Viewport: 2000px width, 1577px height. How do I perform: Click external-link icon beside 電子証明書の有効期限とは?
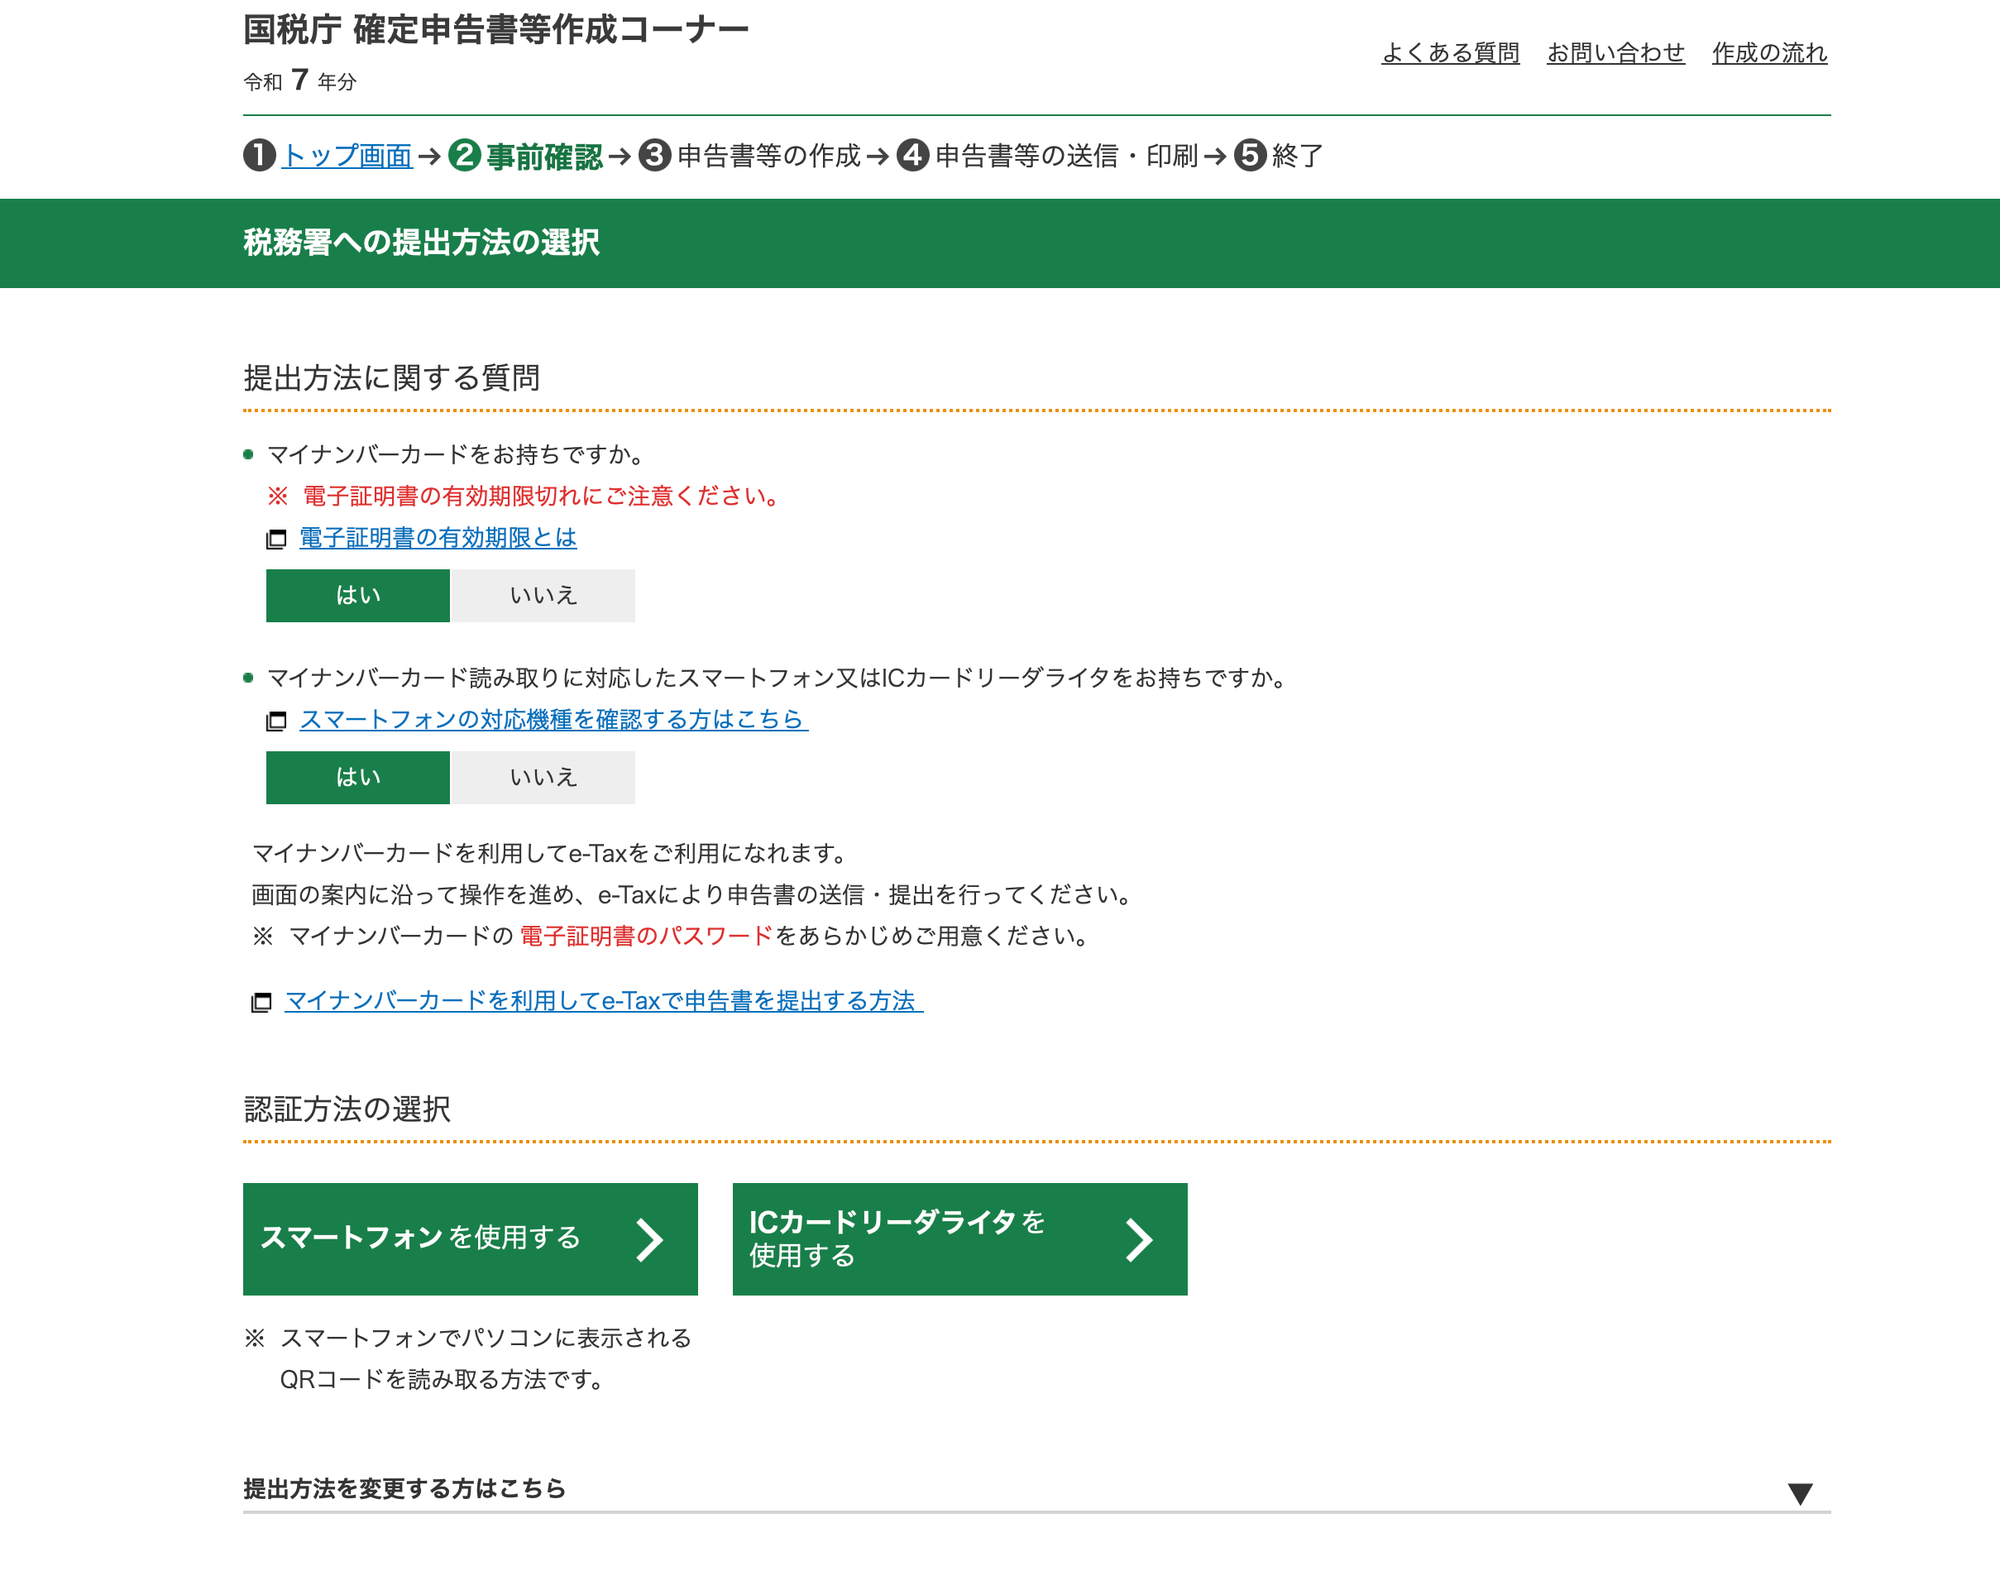coord(276,539)
